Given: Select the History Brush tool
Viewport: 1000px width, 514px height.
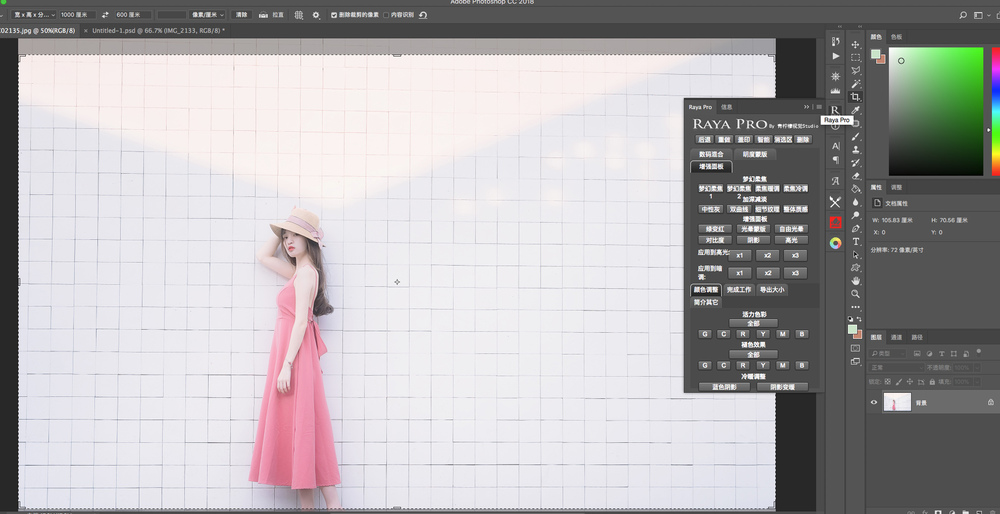Looking at the screenshot, I should (x=856, y=163).
